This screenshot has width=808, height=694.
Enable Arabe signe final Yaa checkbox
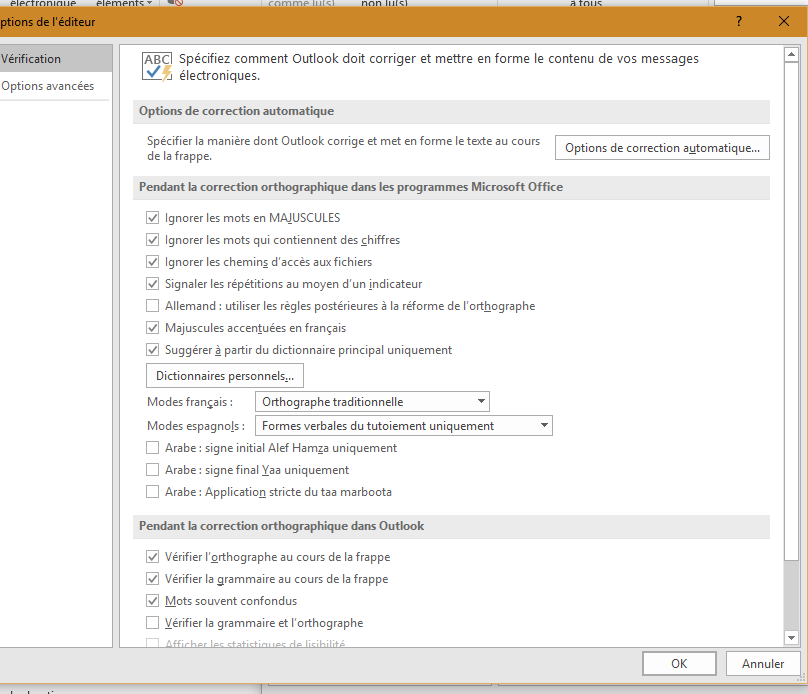pos(152,470)
